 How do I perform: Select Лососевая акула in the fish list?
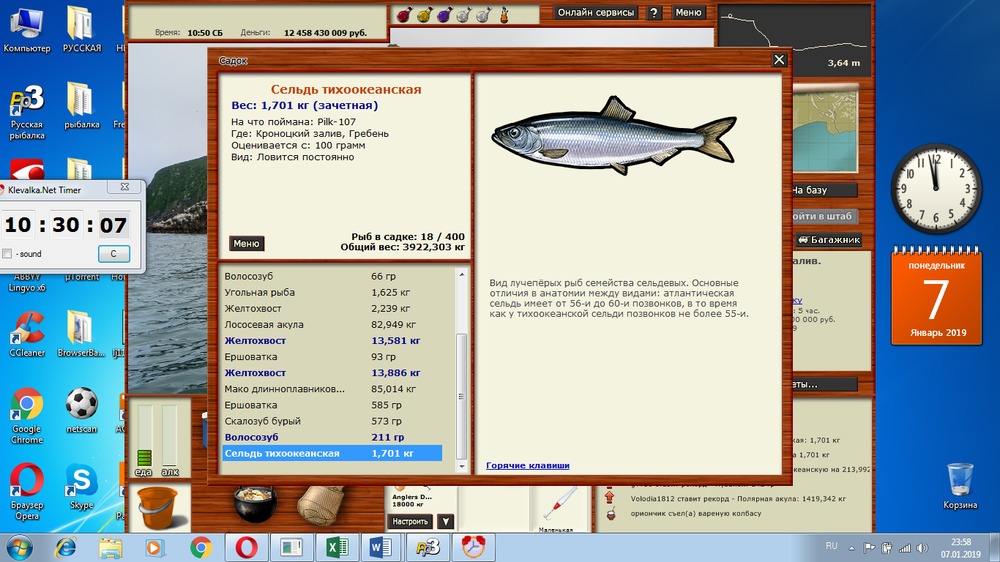pos(265,325)
